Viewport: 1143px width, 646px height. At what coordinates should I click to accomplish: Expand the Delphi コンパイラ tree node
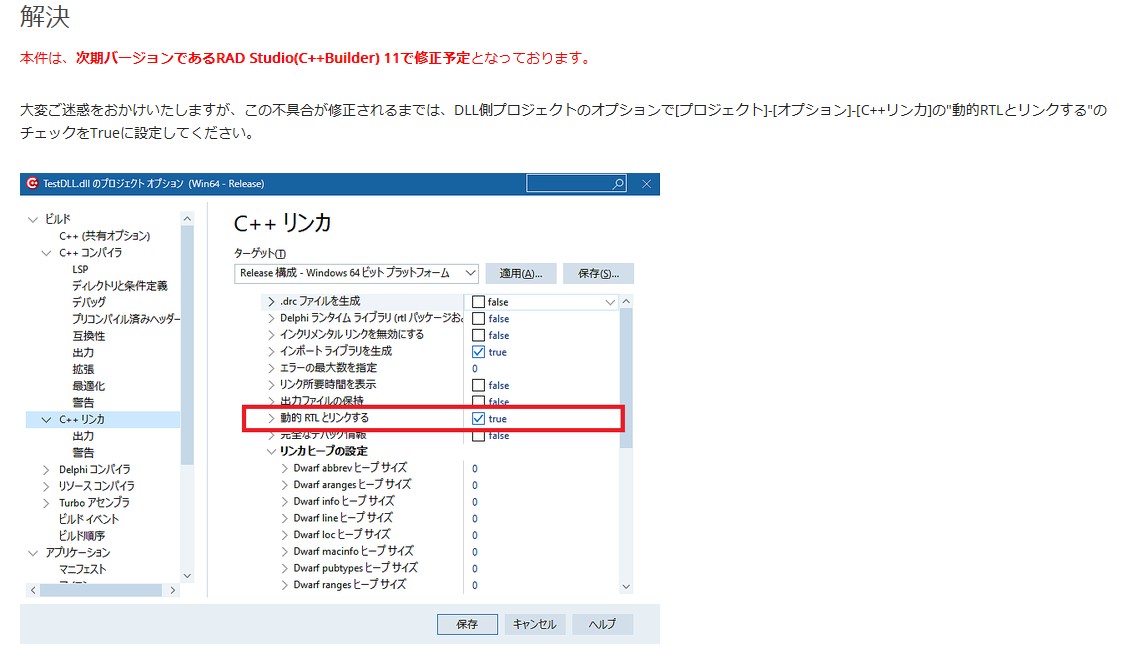click(x=46, y=470)
